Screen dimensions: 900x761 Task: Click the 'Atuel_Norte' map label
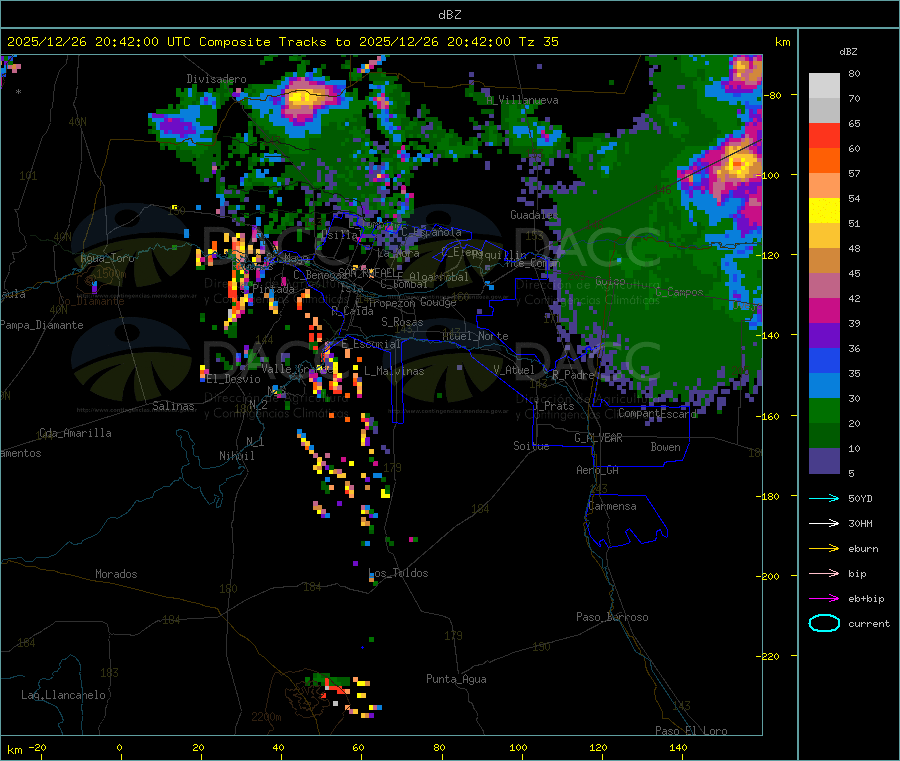[x=475, y=336]
